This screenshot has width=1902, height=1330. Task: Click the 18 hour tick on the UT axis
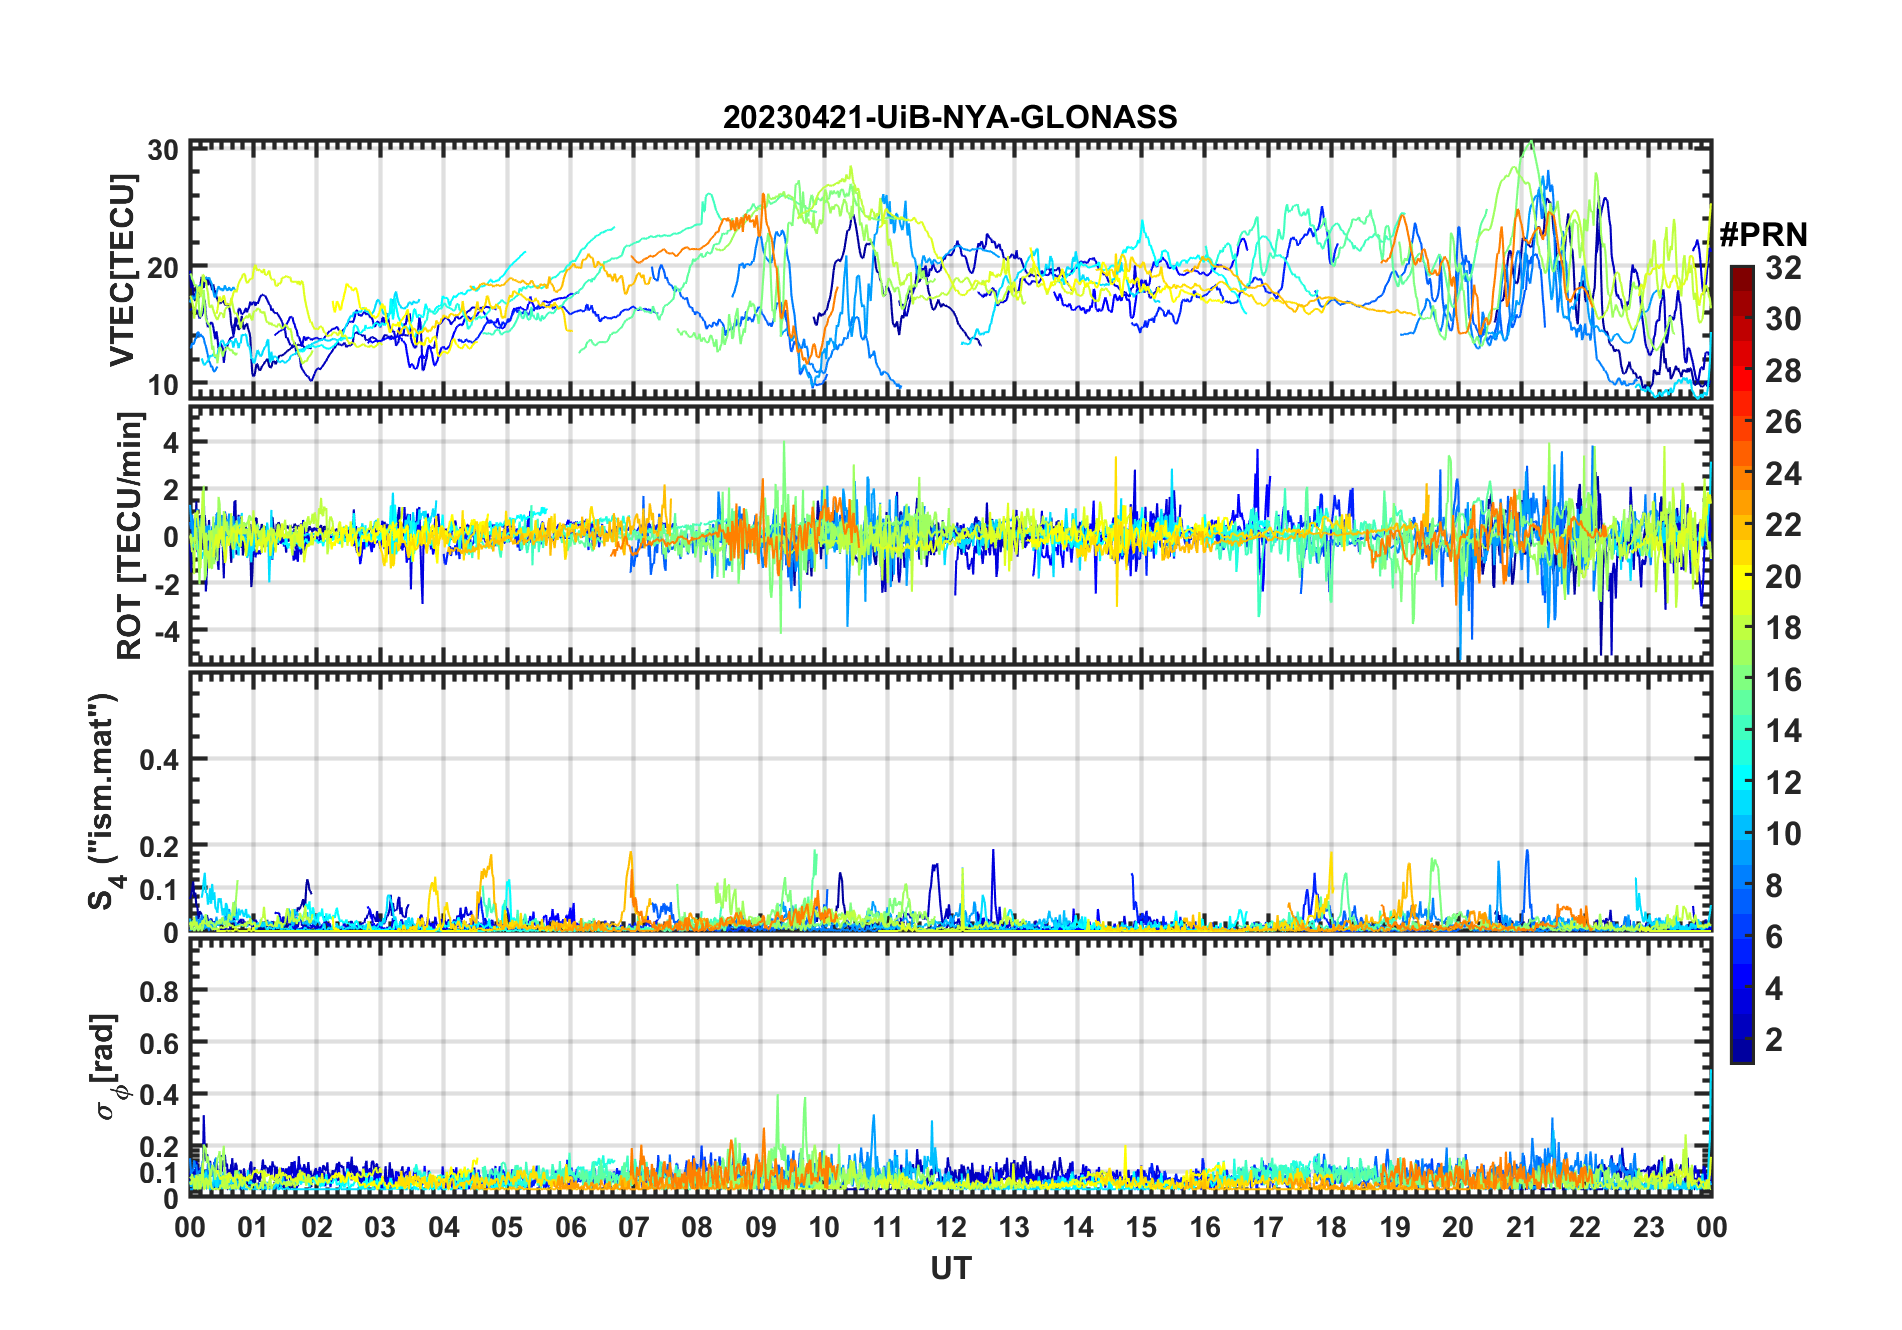[1331, 1227]
